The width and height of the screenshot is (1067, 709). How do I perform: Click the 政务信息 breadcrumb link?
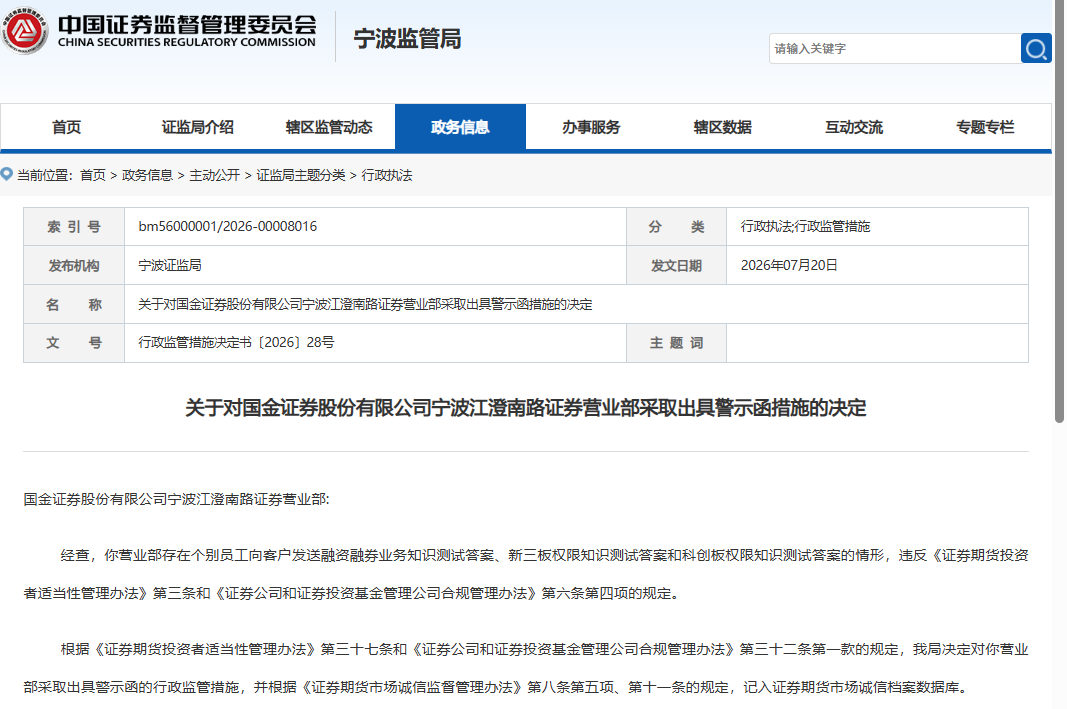147,176
